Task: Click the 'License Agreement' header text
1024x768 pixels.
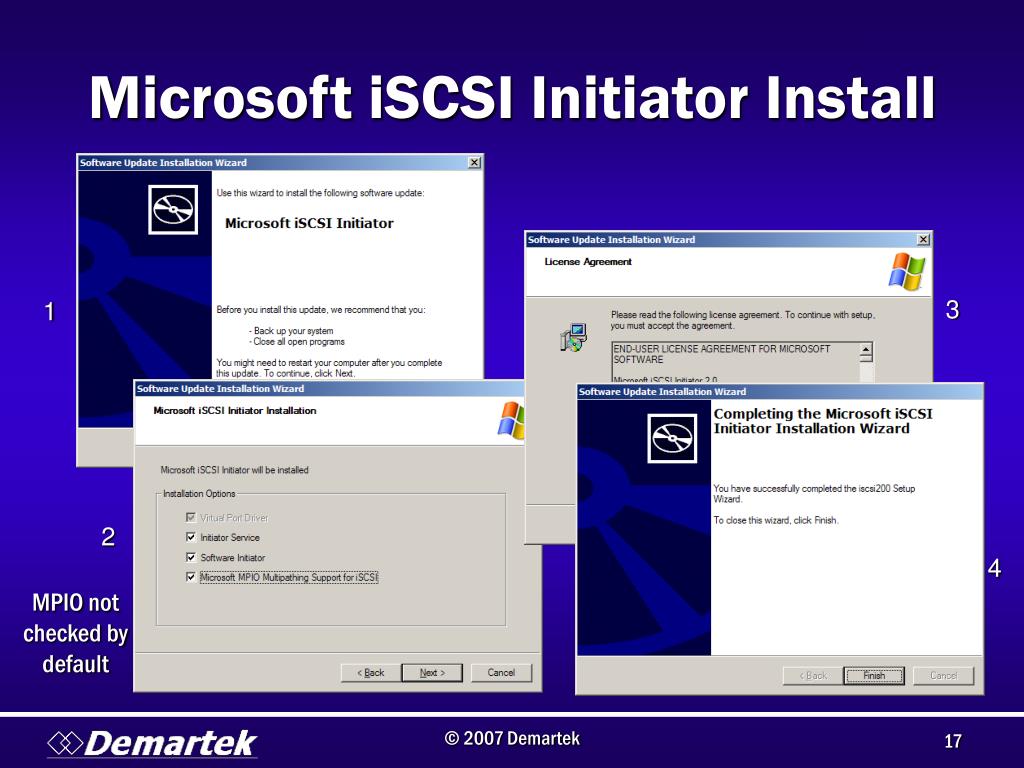Action: (588, 262)
